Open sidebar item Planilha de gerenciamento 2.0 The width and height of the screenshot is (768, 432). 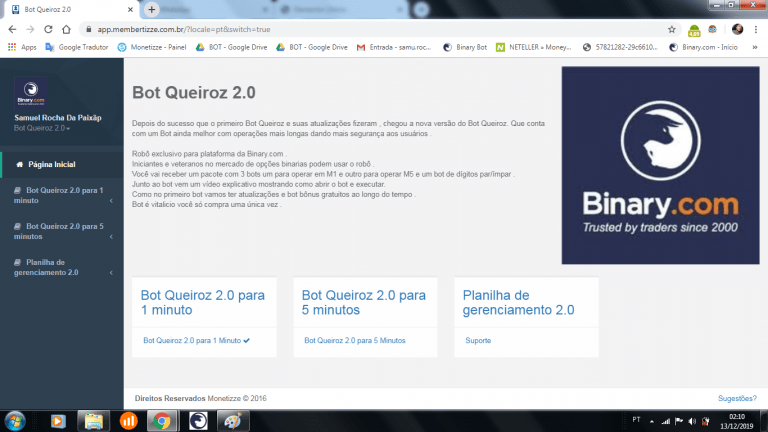[62, 267]
